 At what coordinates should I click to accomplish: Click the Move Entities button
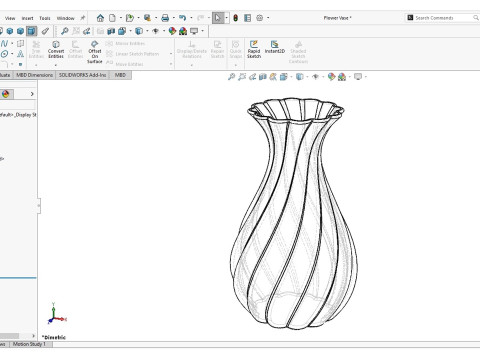[x=125, y=64]
